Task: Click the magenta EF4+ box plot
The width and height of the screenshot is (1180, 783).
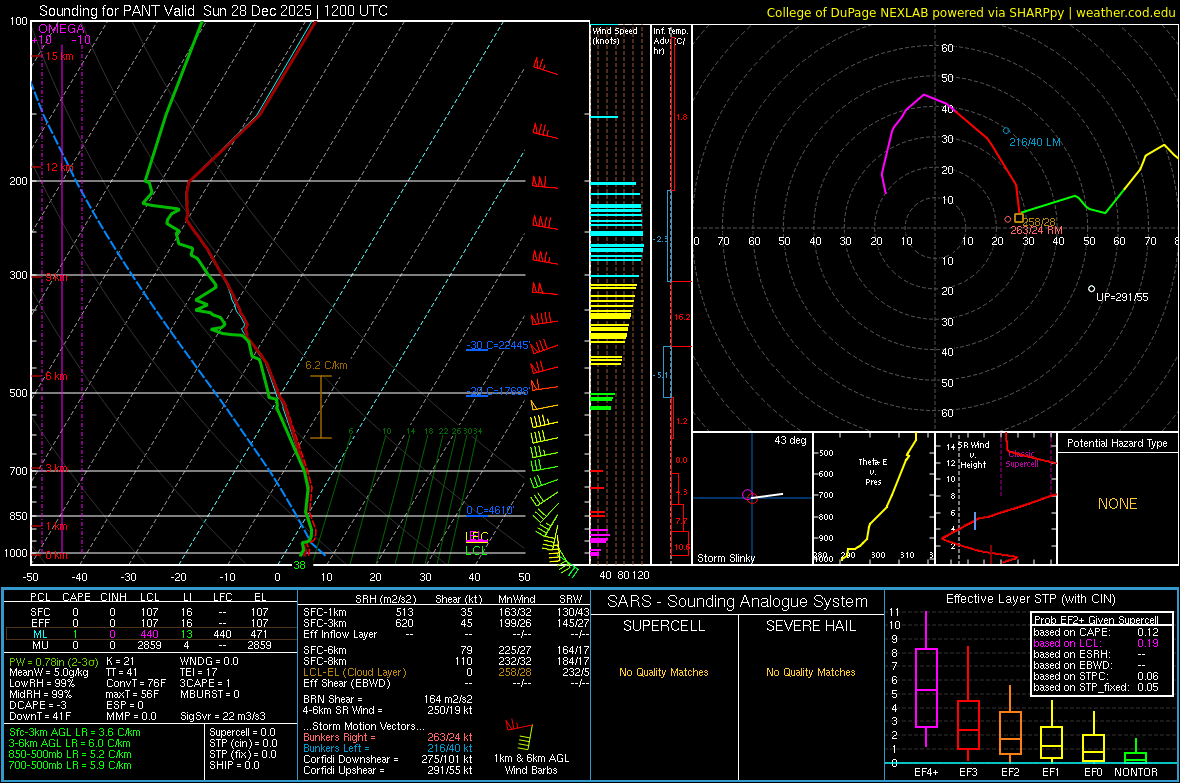Action: (926, 686)
